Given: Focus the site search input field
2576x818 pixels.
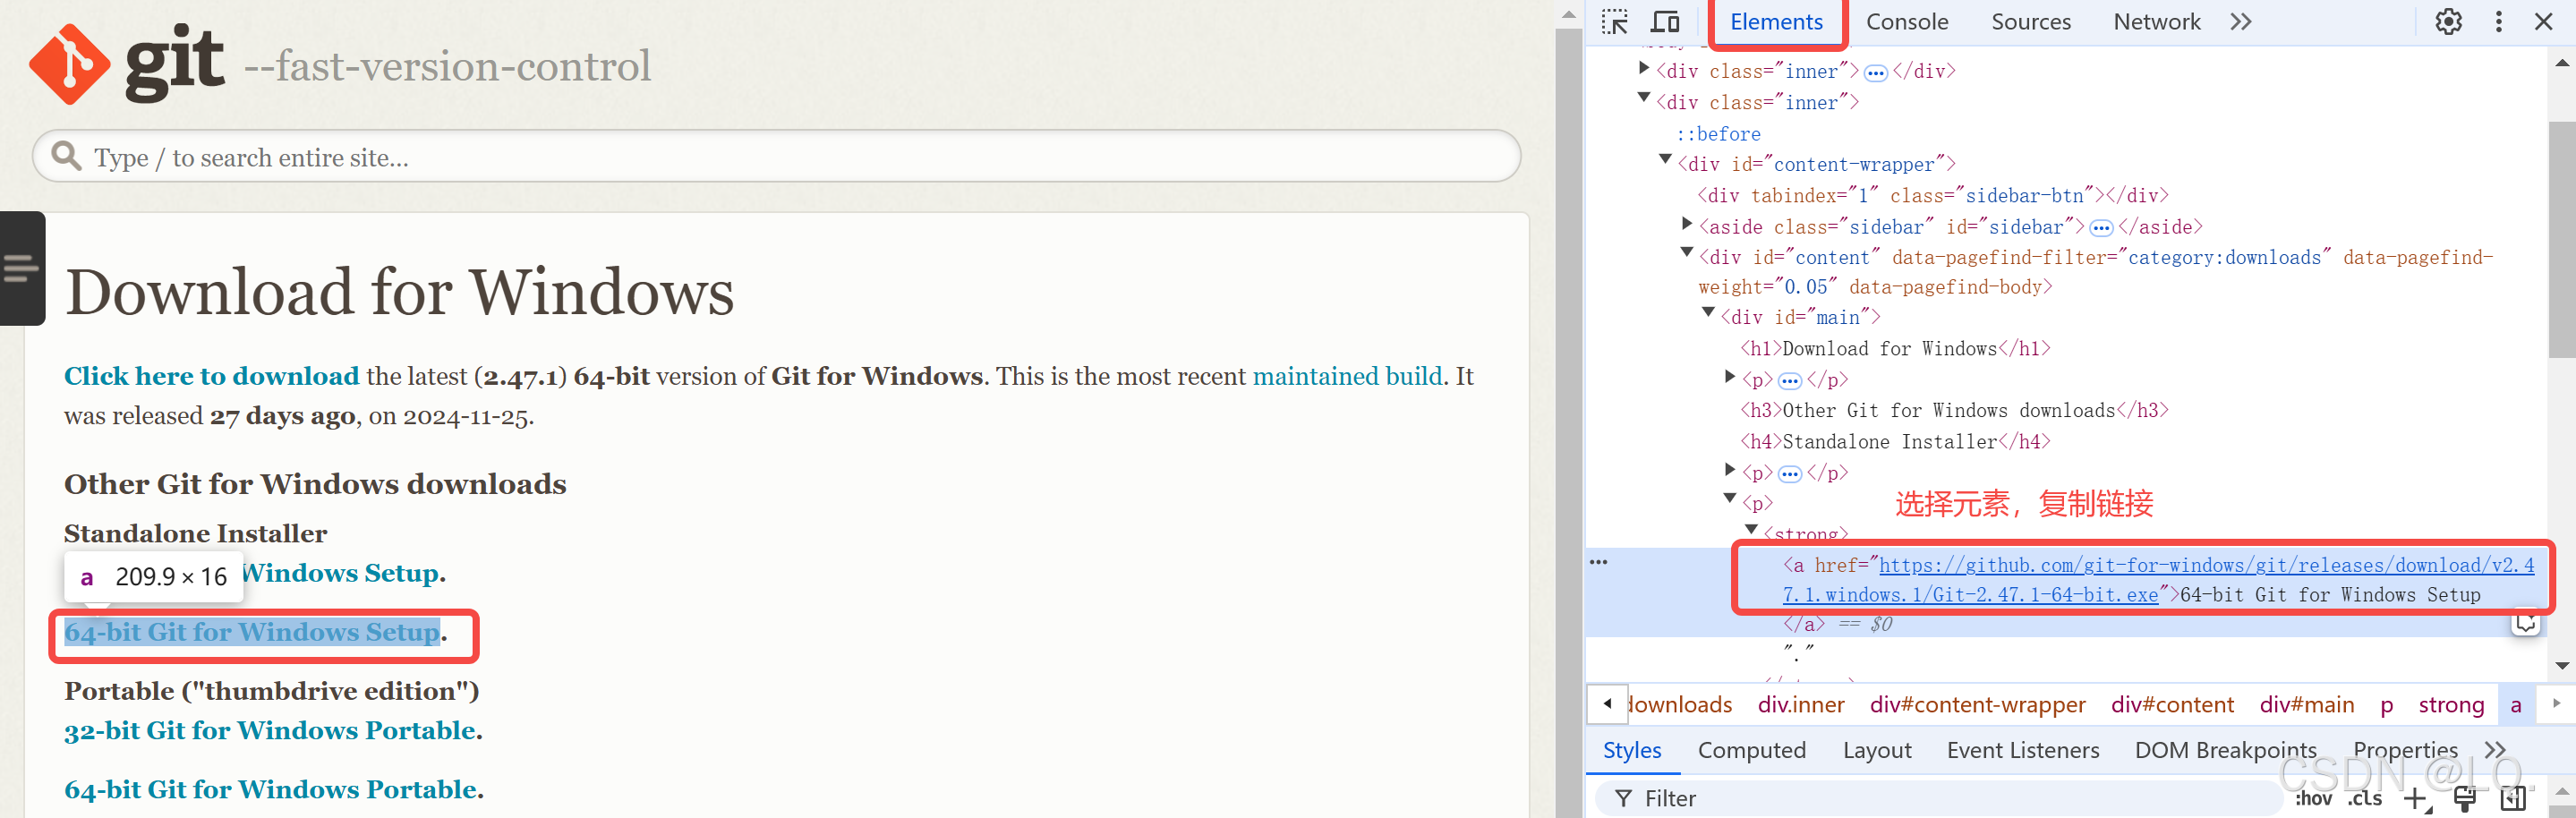Looking at the screenshot, I should [x=776, y=157].
